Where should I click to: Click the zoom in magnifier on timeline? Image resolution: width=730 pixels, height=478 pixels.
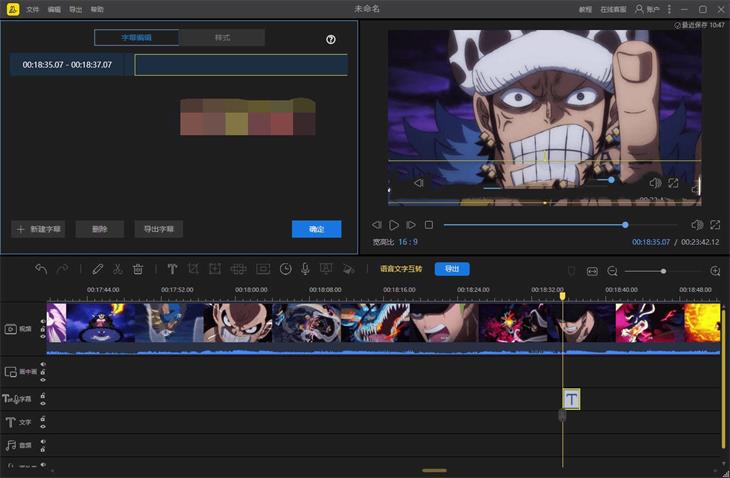tap(716, 271)
